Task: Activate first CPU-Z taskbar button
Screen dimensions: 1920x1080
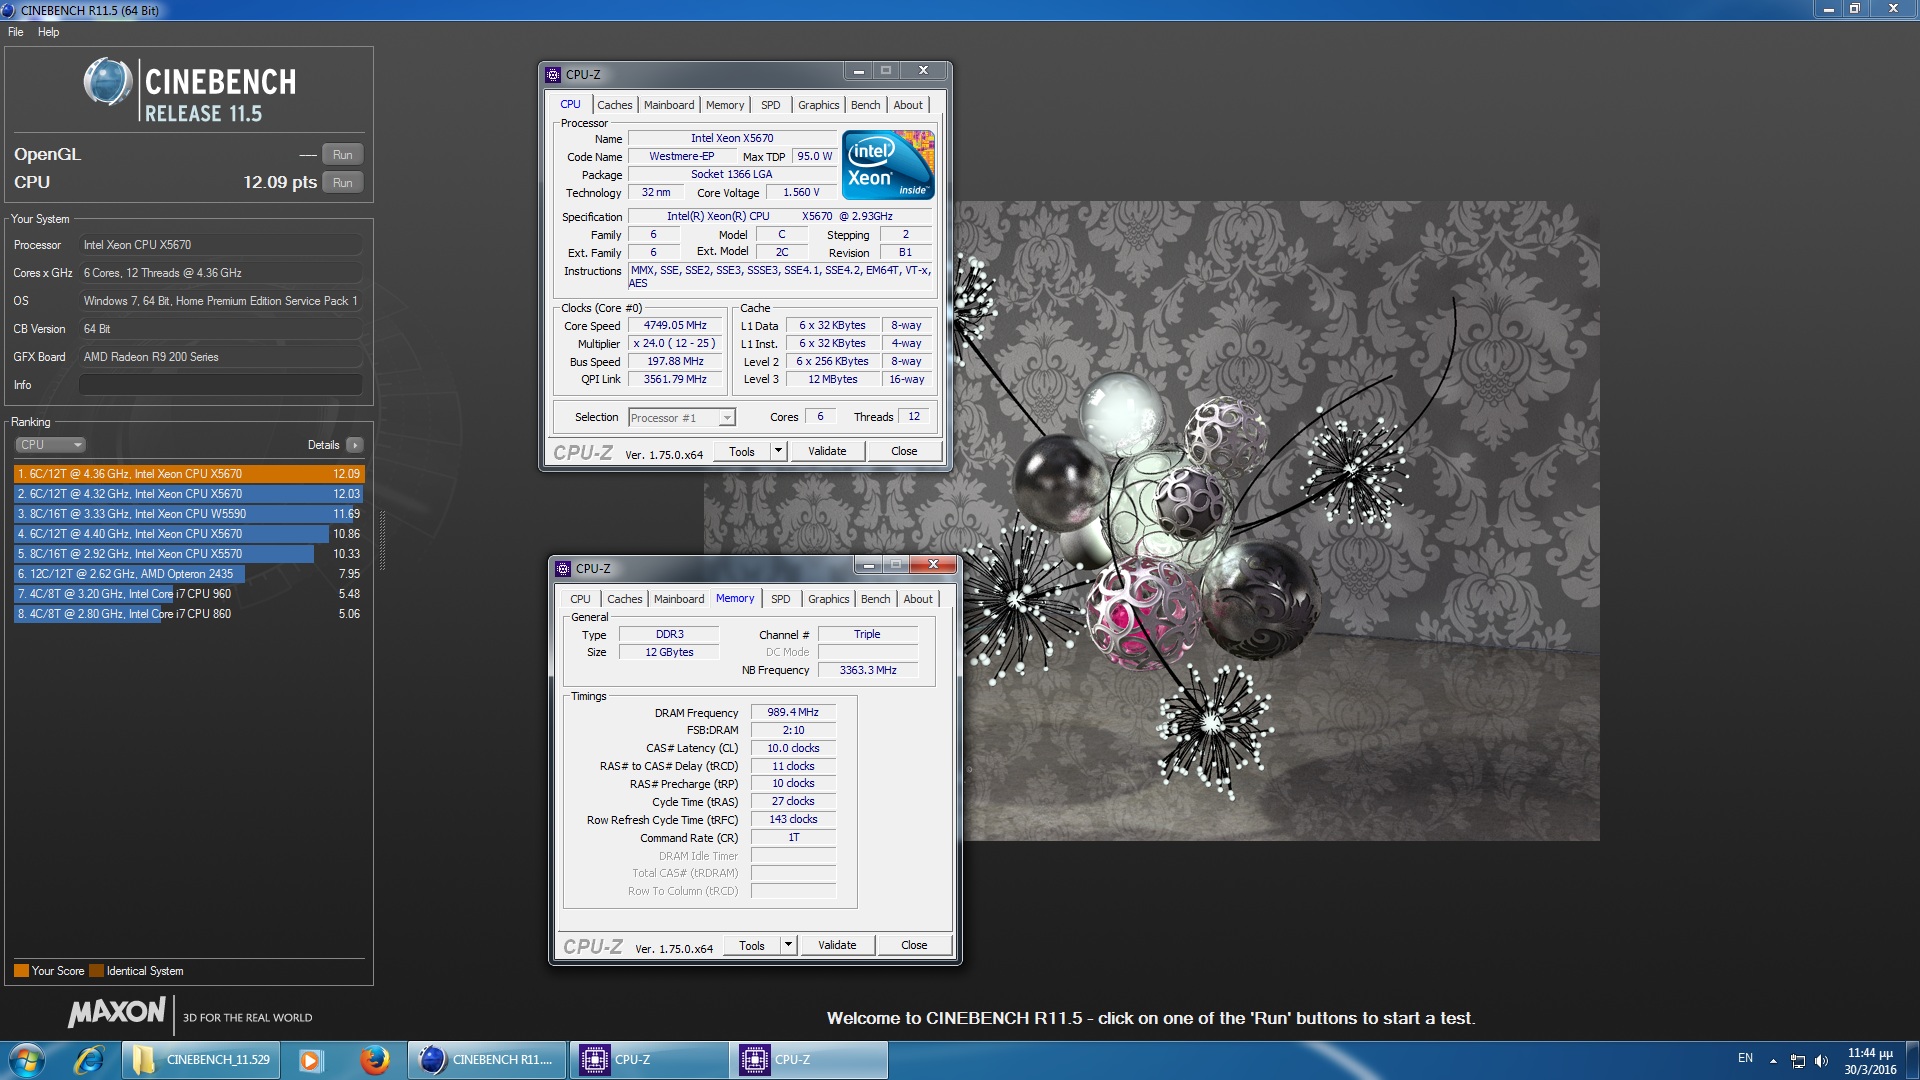Action: (x=648, y=1060)
